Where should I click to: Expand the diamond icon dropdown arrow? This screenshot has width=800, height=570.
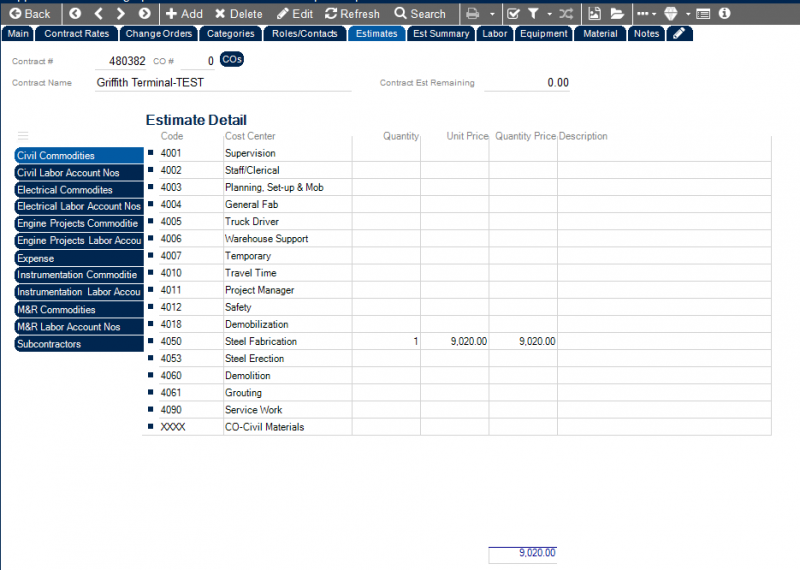688,14
